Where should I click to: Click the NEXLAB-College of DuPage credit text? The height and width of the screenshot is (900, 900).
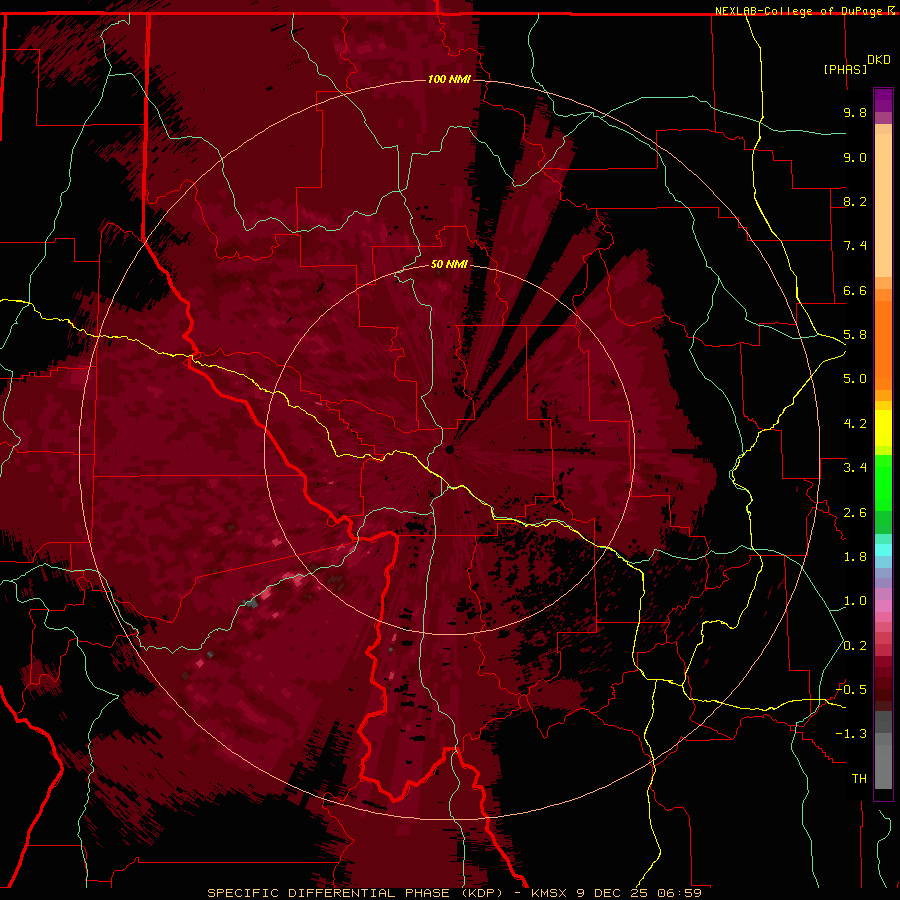(x=801, y=11)
